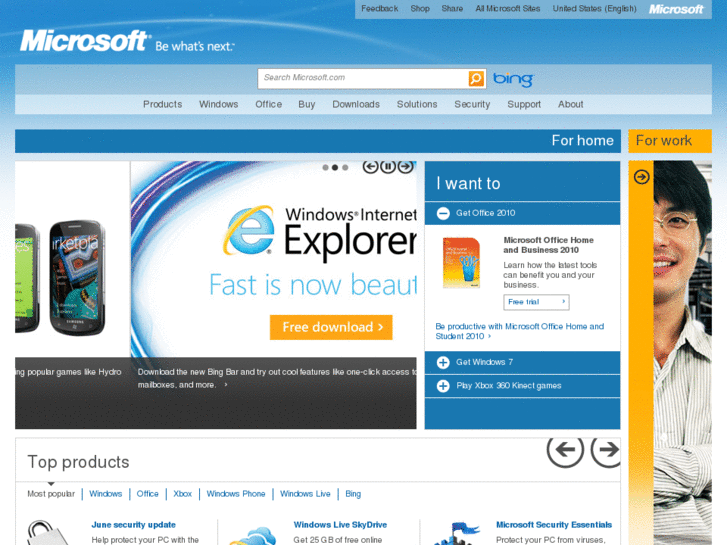Go to the previous banner slide with the arrow
This screenshot has height=545, width=727.
click(x=370, y=167)
